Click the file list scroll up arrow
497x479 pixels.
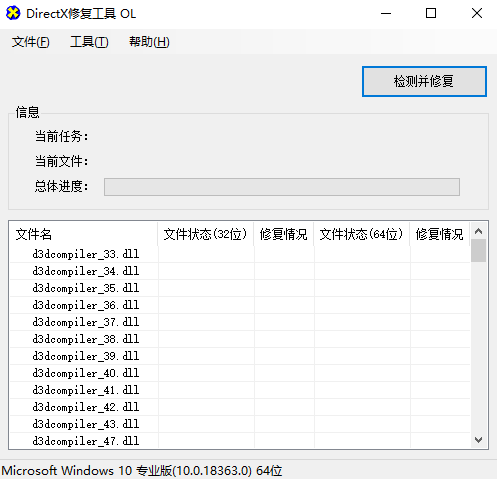coord(479,231)
